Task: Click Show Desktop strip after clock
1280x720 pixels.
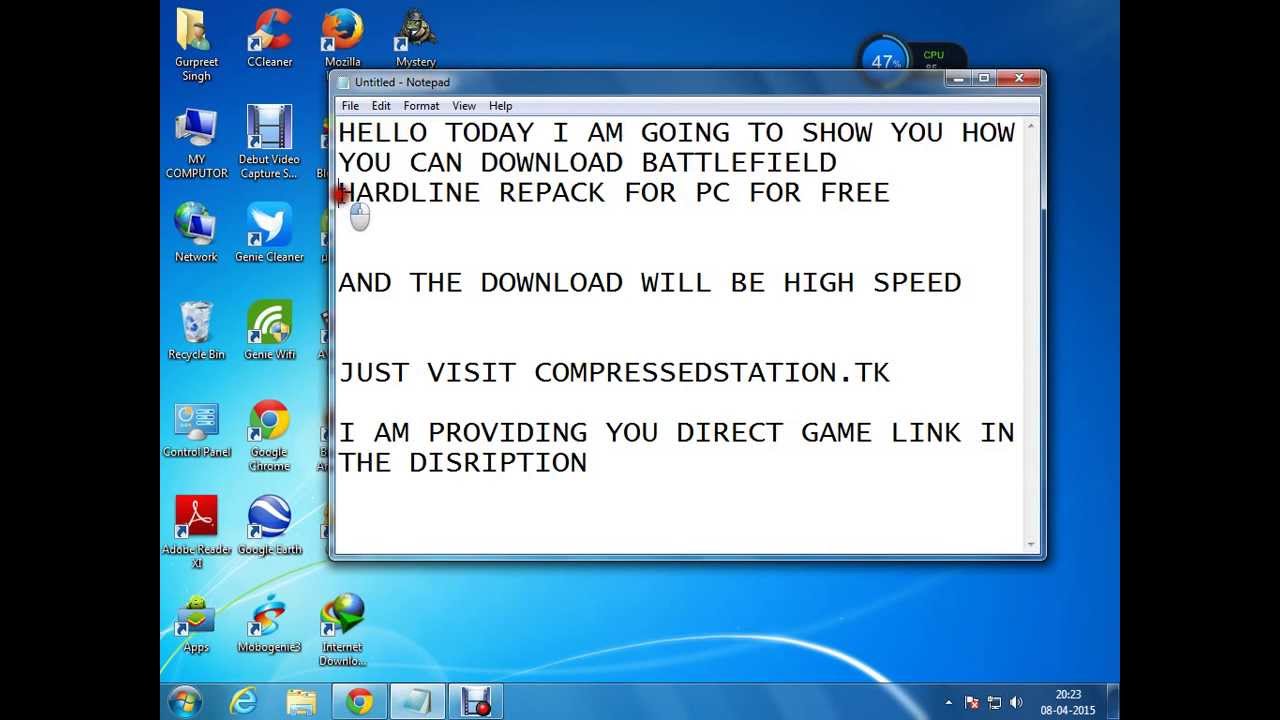Action: tap(1112, 702)
